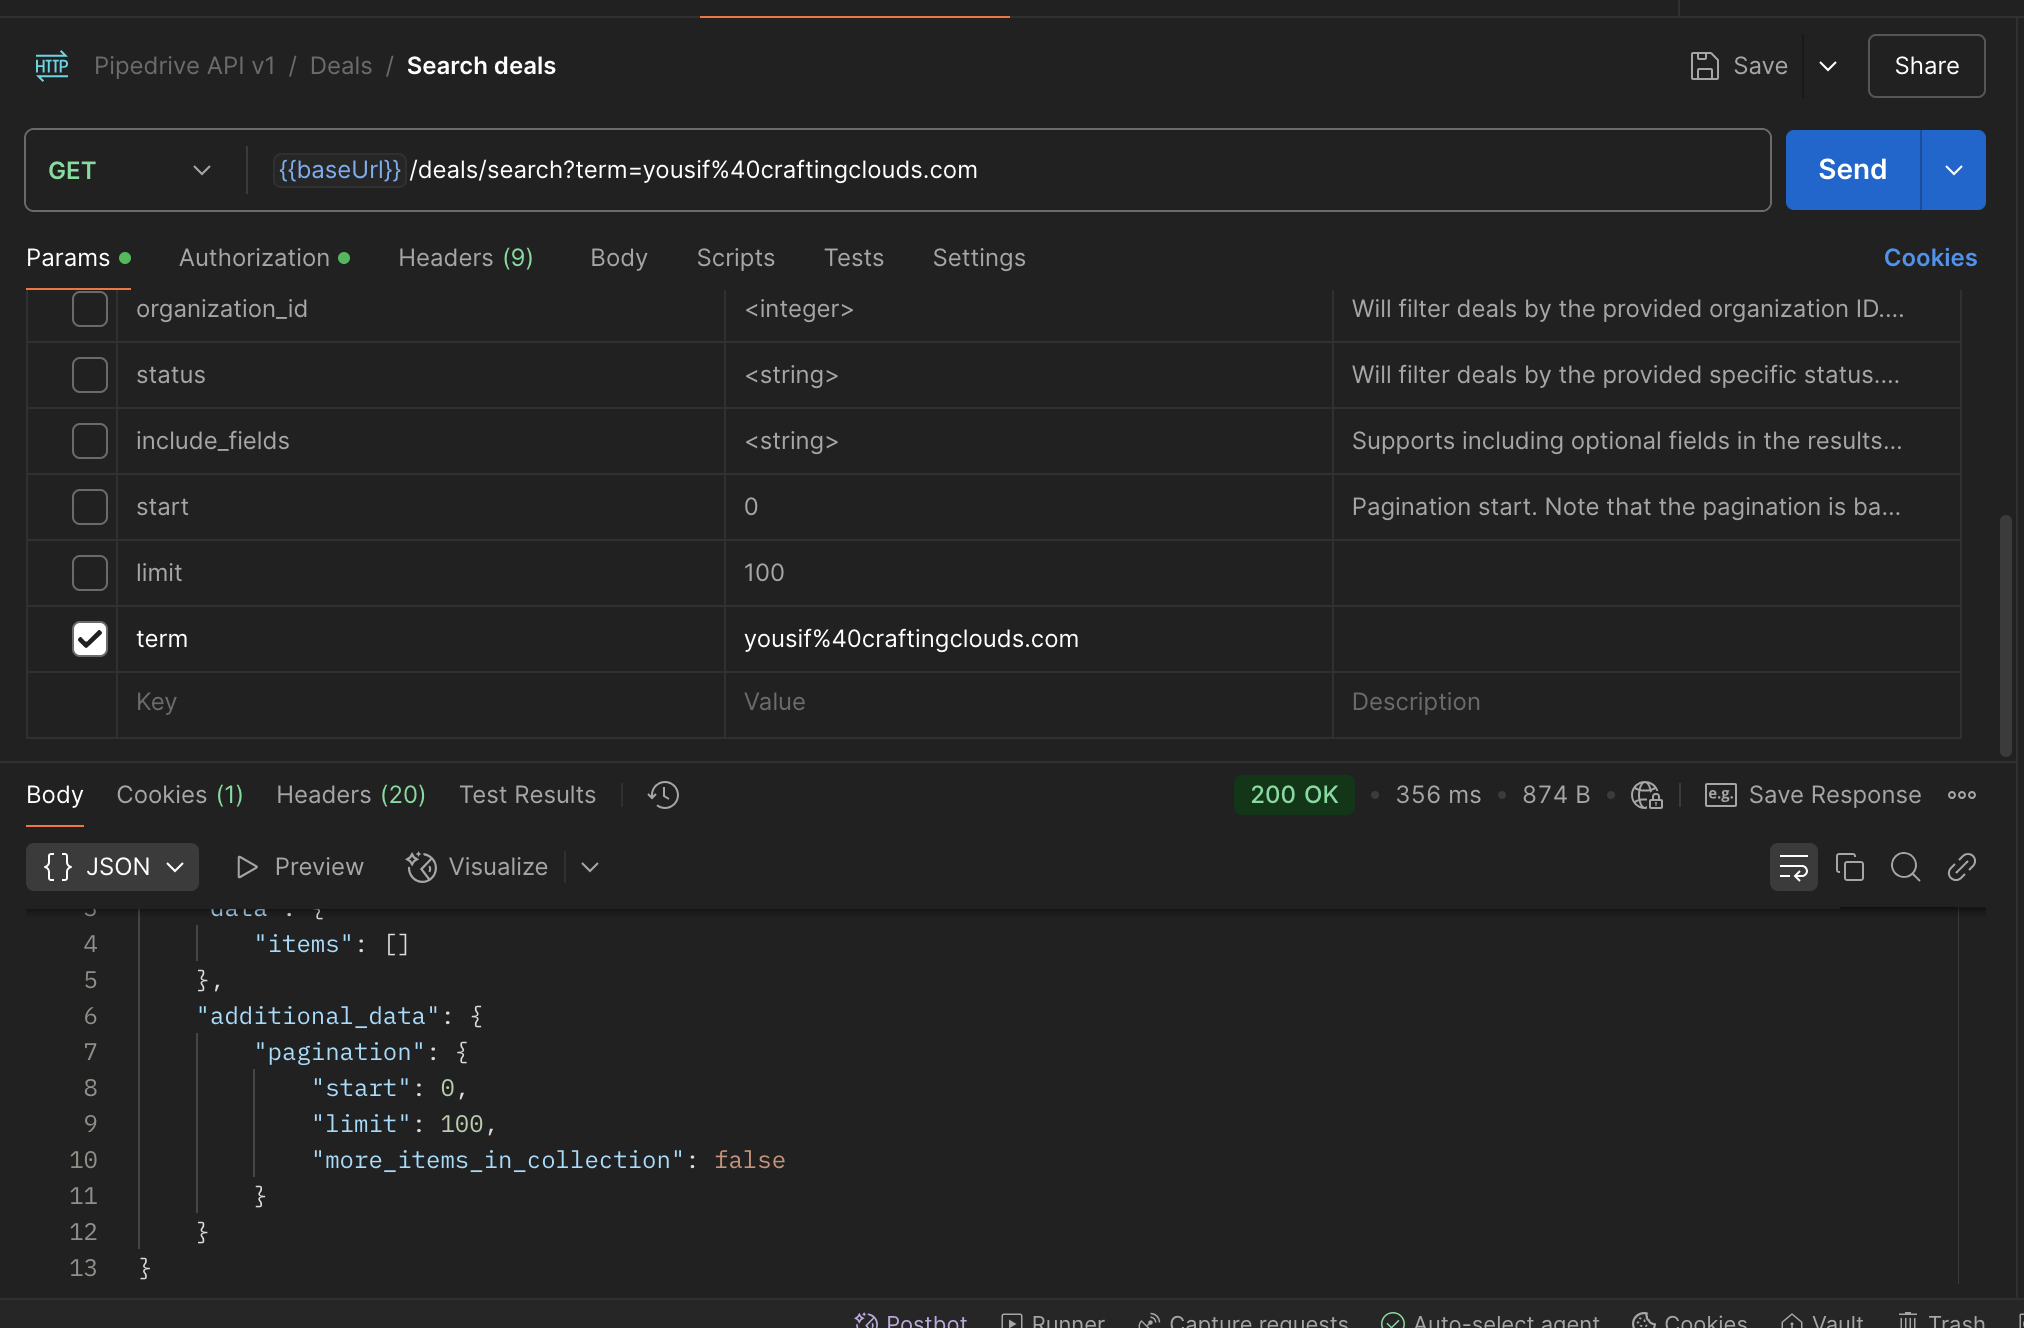Copy response body with copy icon
The image size is (2024, 1328).
(x=1849, y=867)
